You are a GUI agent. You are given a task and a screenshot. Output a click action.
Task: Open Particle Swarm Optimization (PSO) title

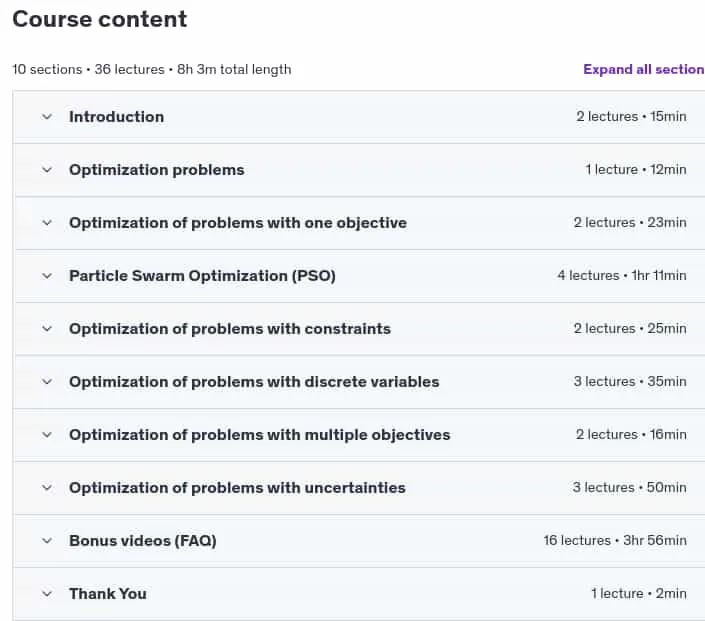[x=202, y=276]
